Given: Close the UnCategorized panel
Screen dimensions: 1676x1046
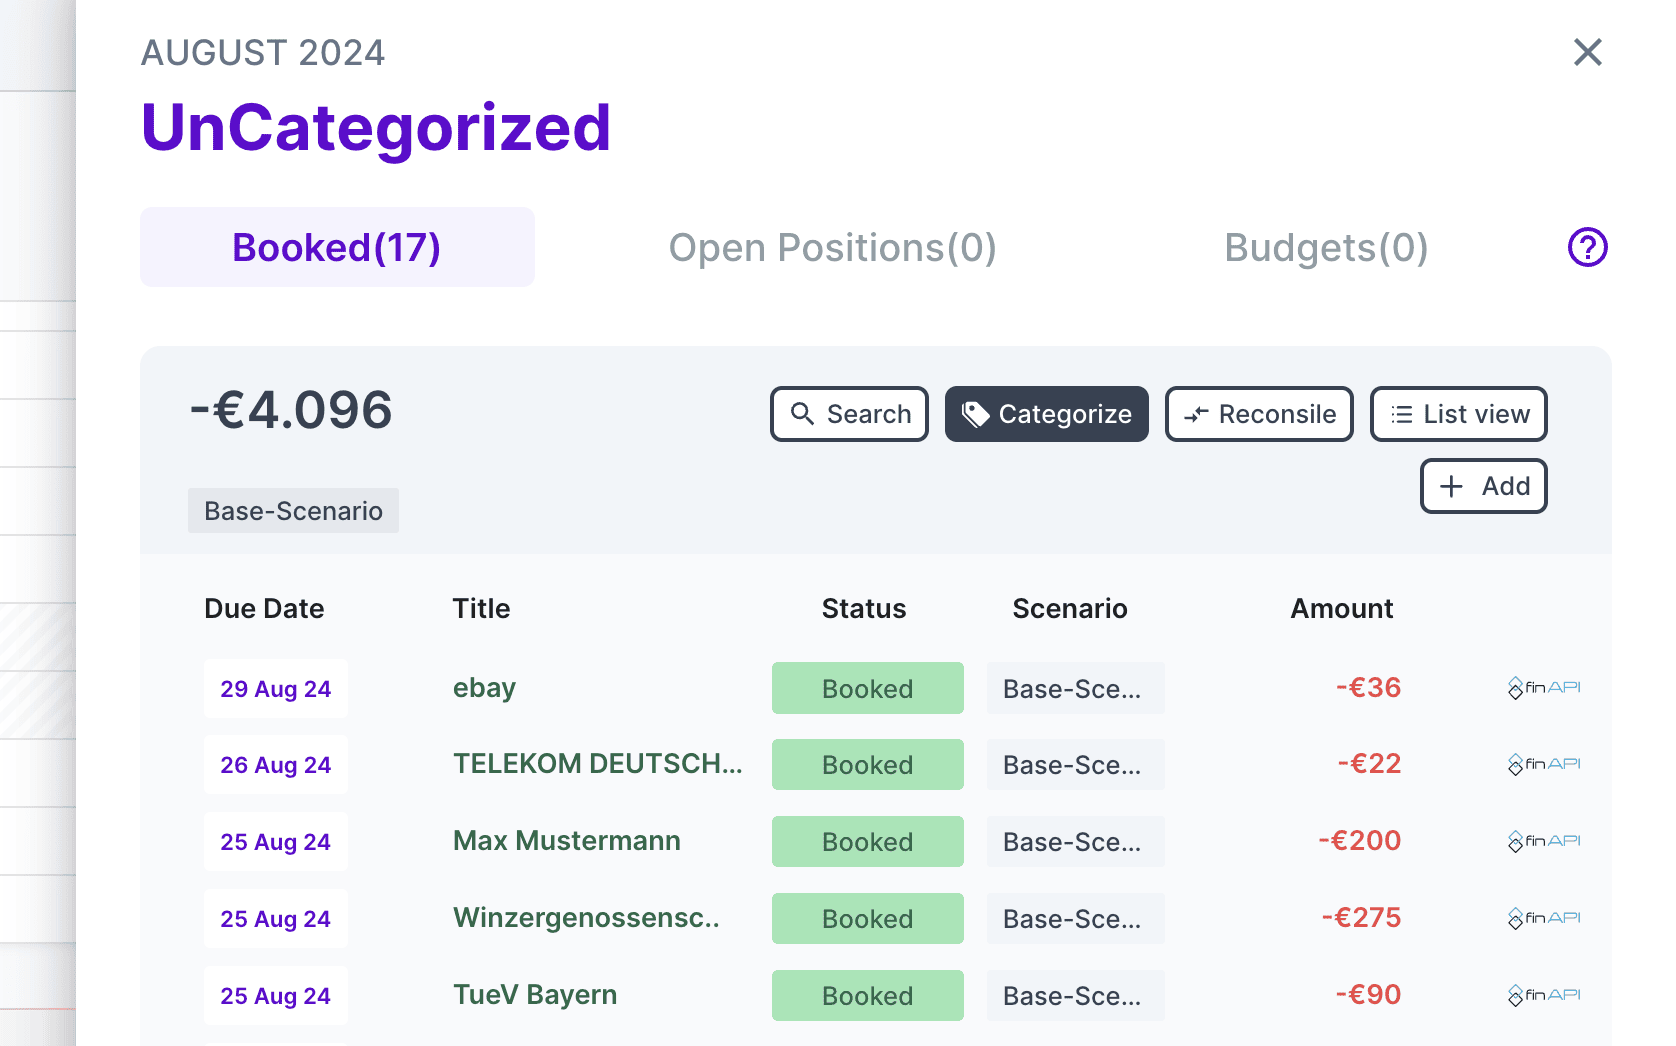Looking at the screenshot, I should [x=1587, y=52].
